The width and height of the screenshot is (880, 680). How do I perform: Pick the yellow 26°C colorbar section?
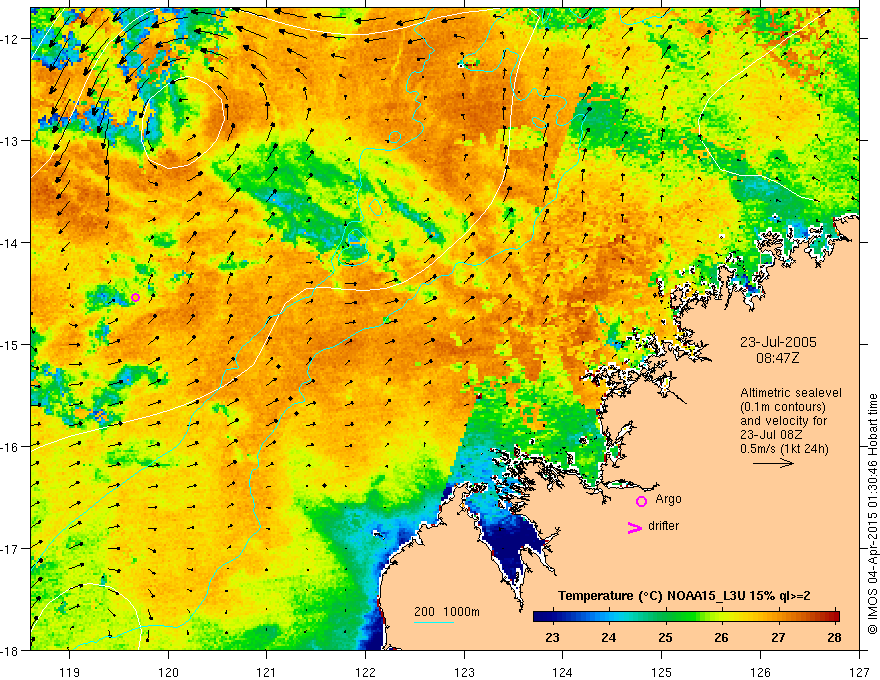pos(722,616)
